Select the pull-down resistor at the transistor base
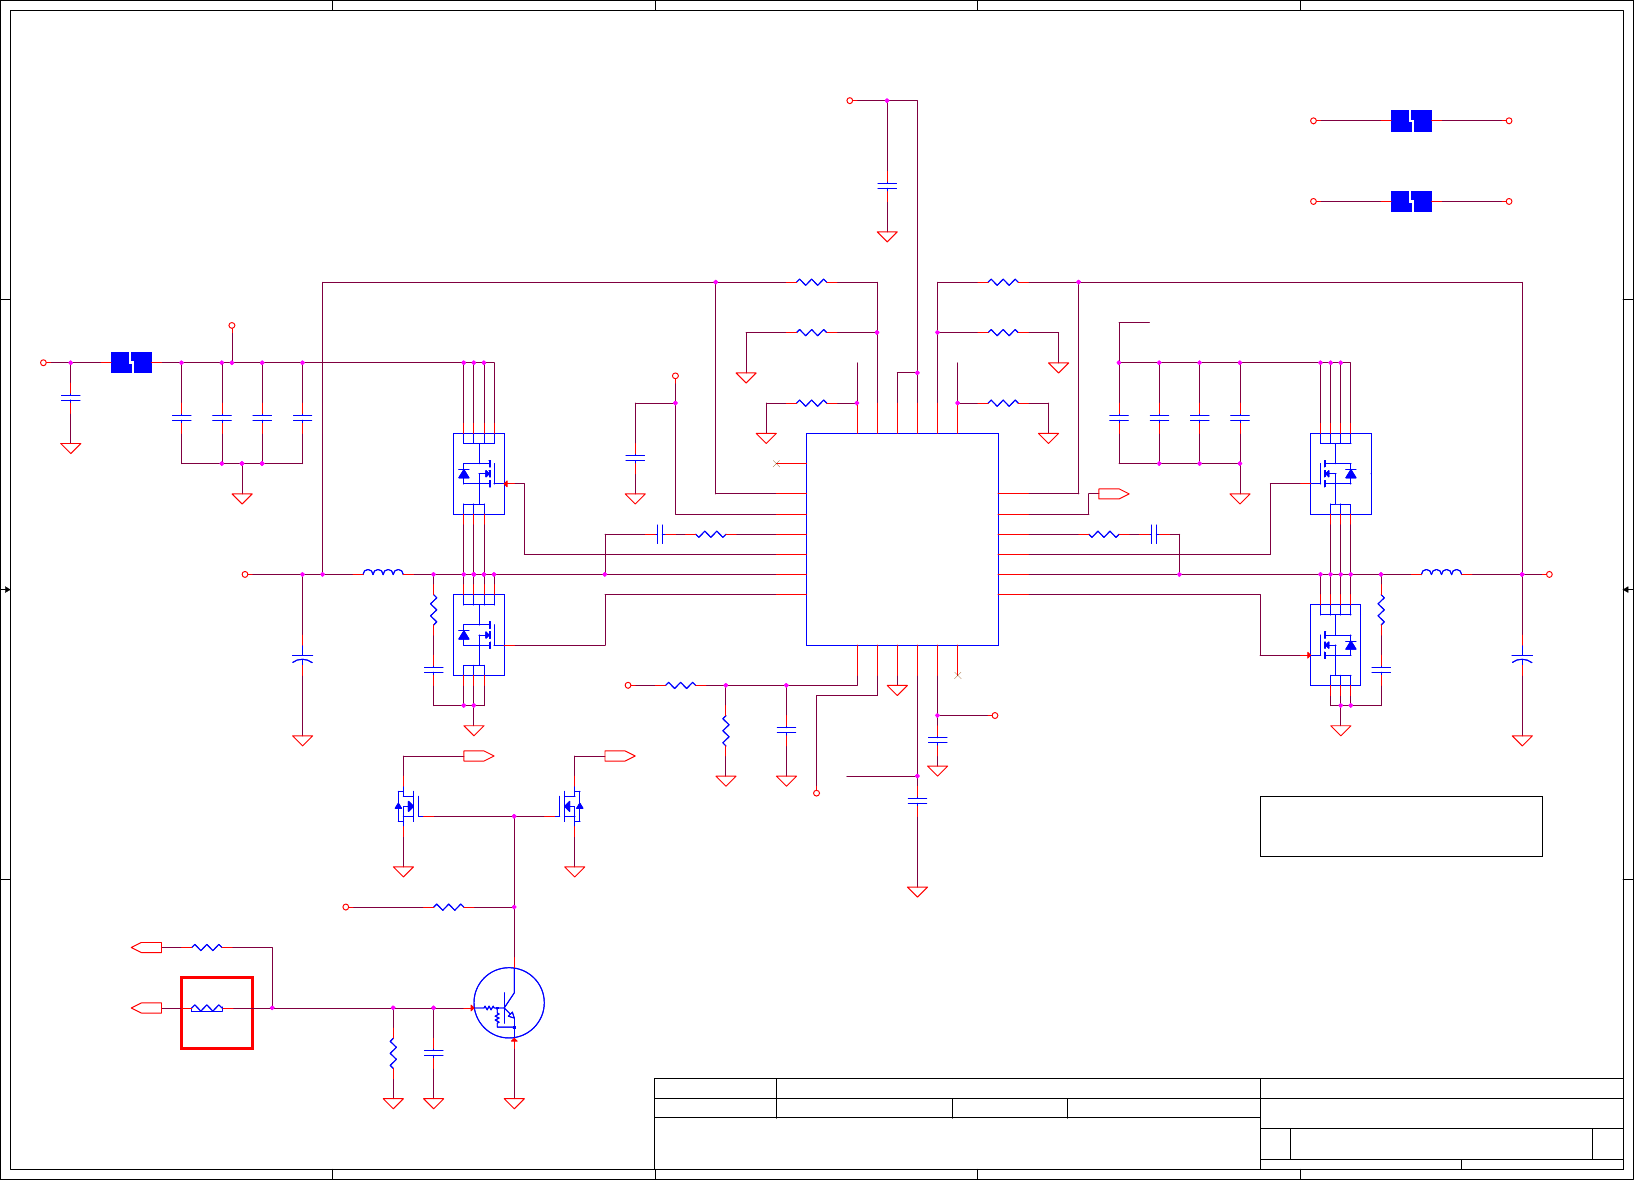Screen dimensions: 1634x1180 [x=393, y=1053]
